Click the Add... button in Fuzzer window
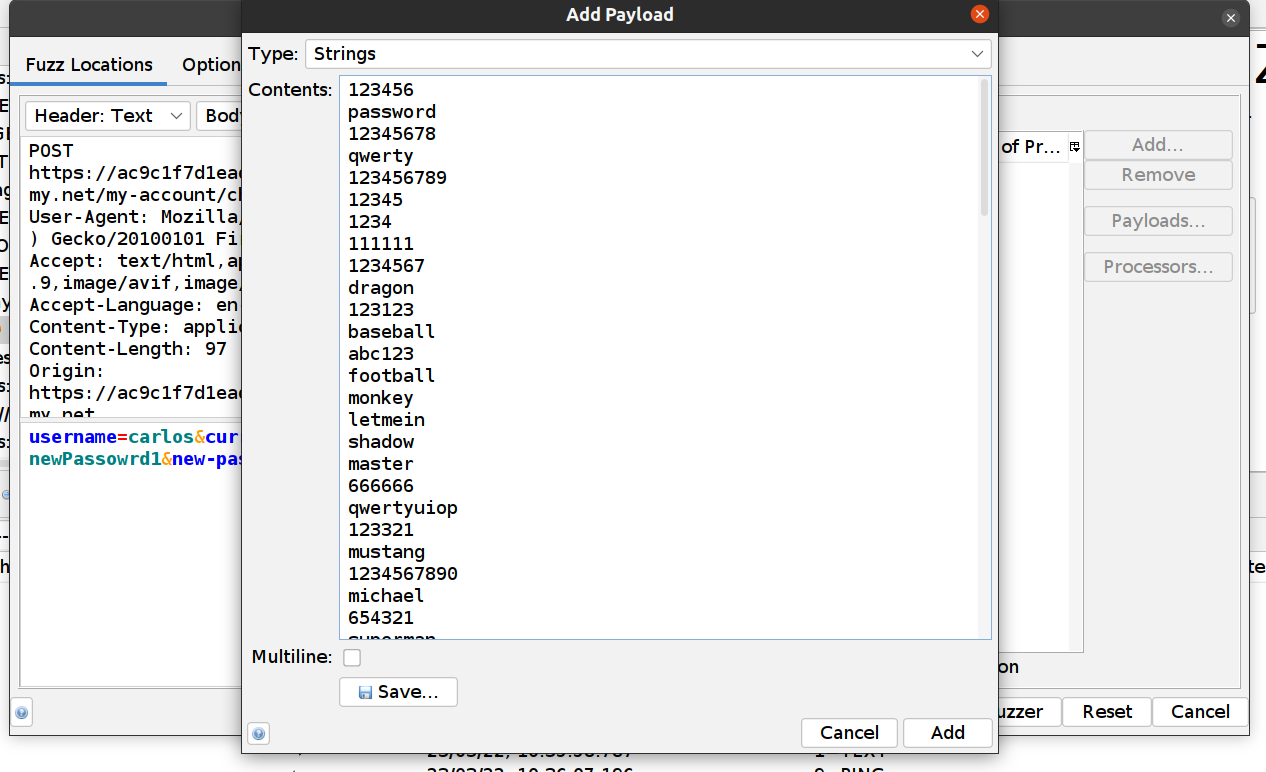The height and width of the screenshot is (772, 1266). pos(1158,145)
